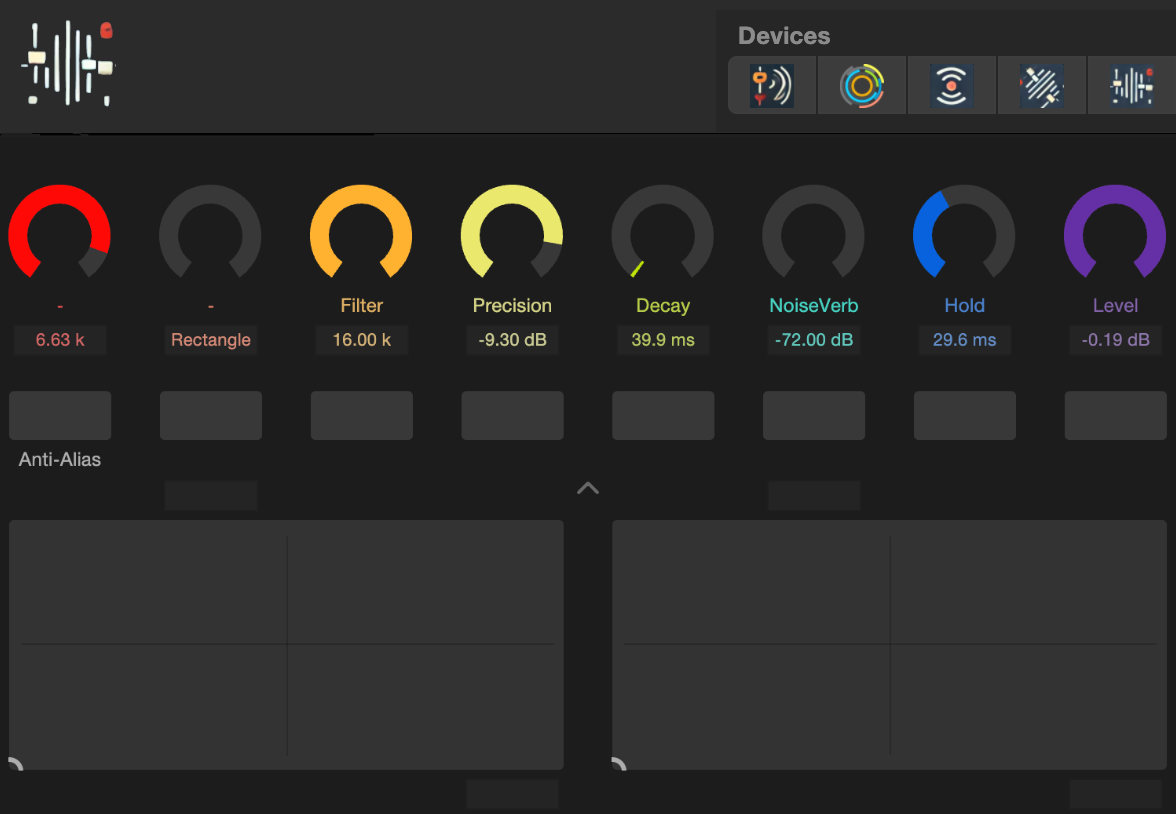Toggle the Anti-Alias button
The height and width of the screenshot is (814, 1176).
(60, 415)
